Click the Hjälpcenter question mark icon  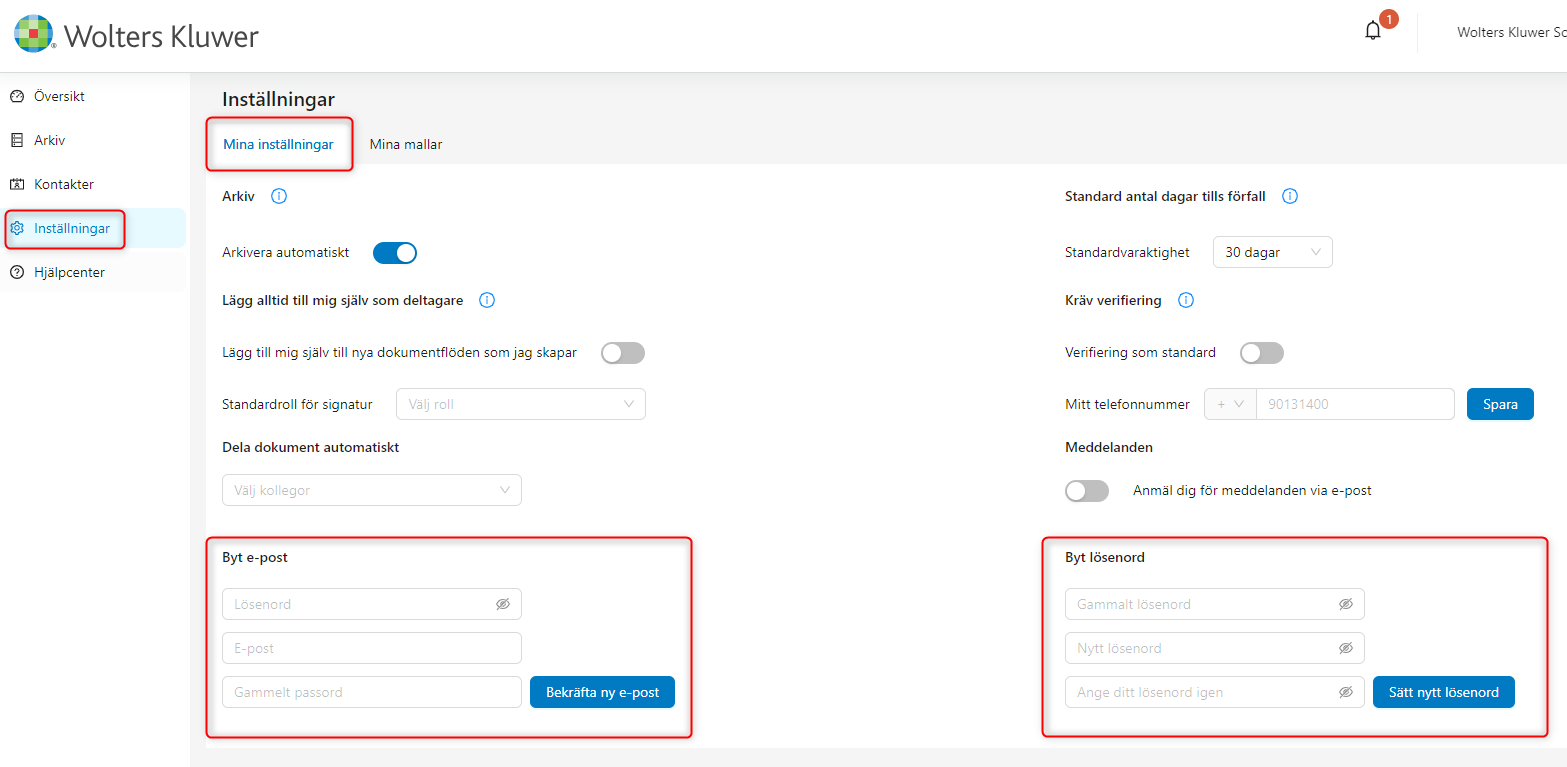(x=17, y=273)
